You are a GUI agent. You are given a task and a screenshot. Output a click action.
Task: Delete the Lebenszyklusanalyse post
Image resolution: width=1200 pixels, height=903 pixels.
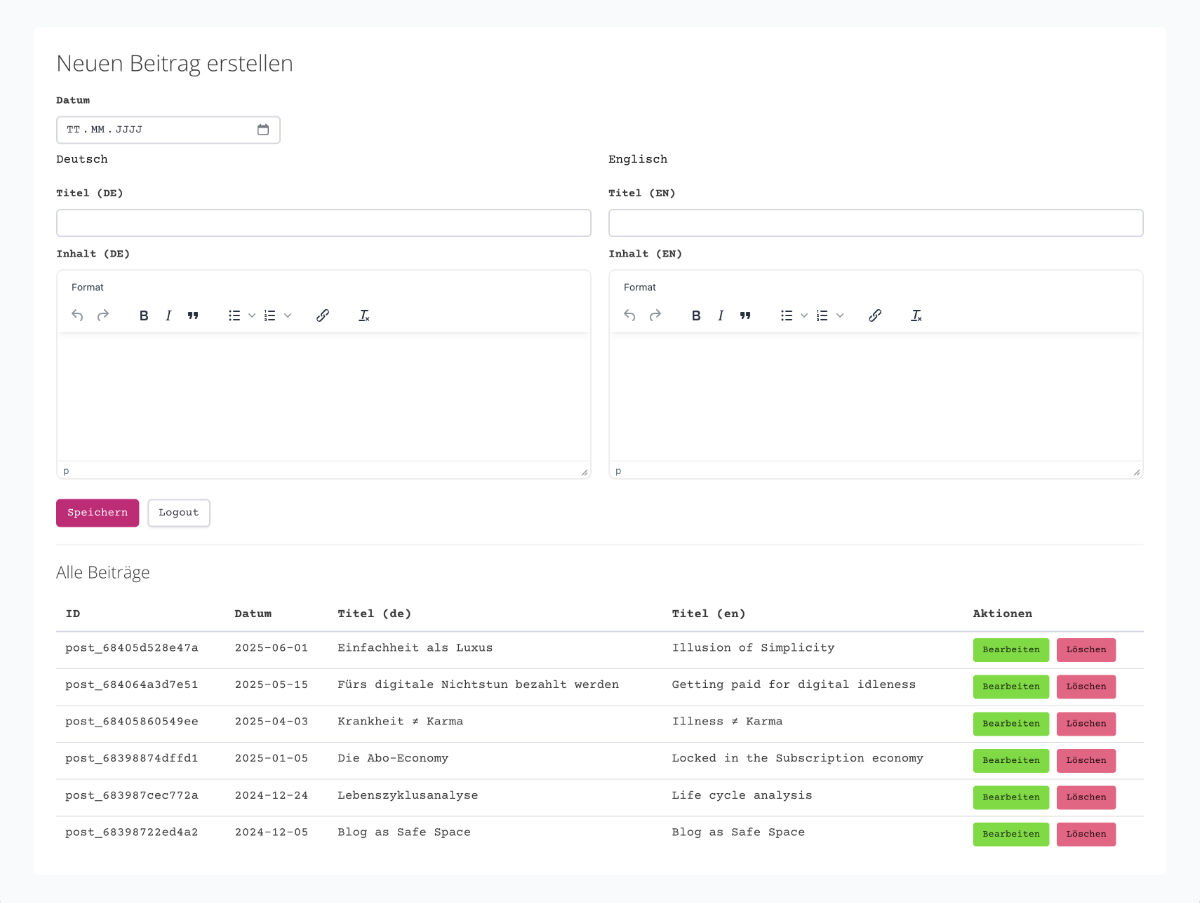pyautogui.click(x=1086, y=797)
